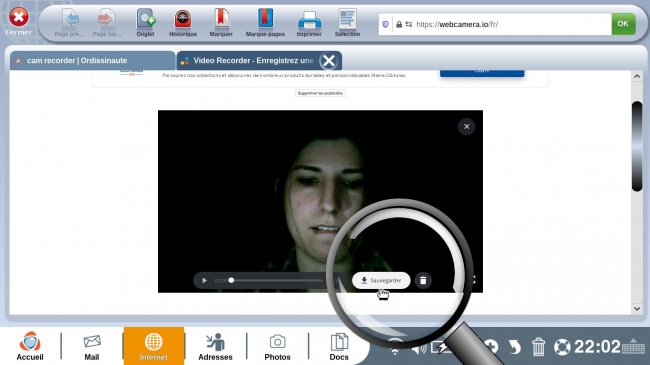Click the padlock site security icon
The width and height of the screenshot is (650, 365).
pos(399,24)
